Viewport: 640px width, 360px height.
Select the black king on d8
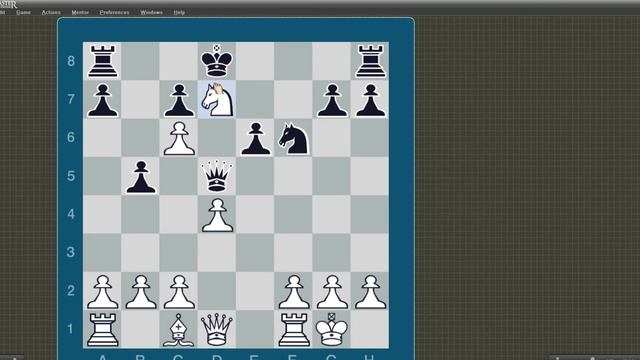click(x=217, y=61)
